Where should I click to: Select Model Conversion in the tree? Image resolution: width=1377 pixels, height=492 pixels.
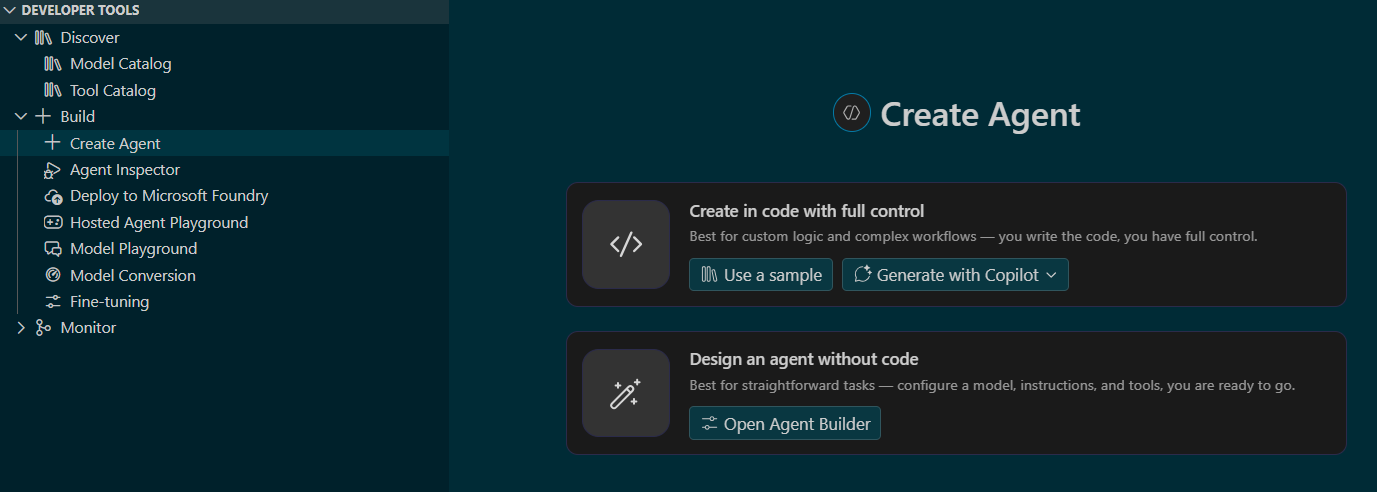[x=133, y=275]
